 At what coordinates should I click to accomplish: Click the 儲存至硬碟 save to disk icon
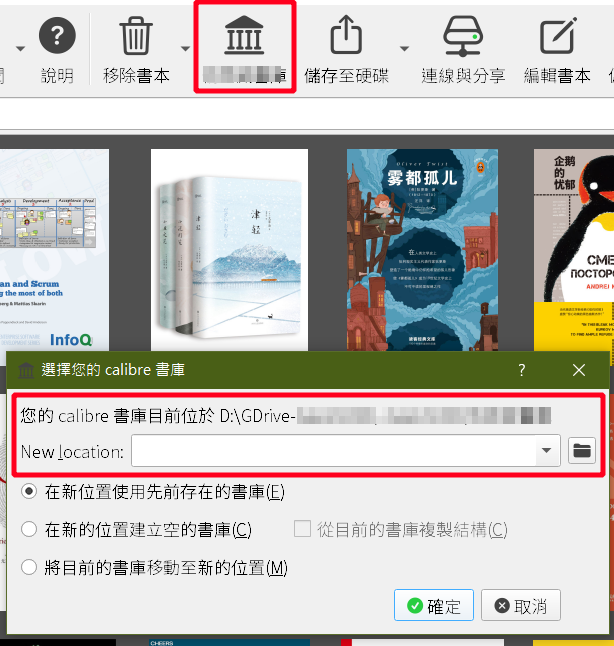click(345, 37)
